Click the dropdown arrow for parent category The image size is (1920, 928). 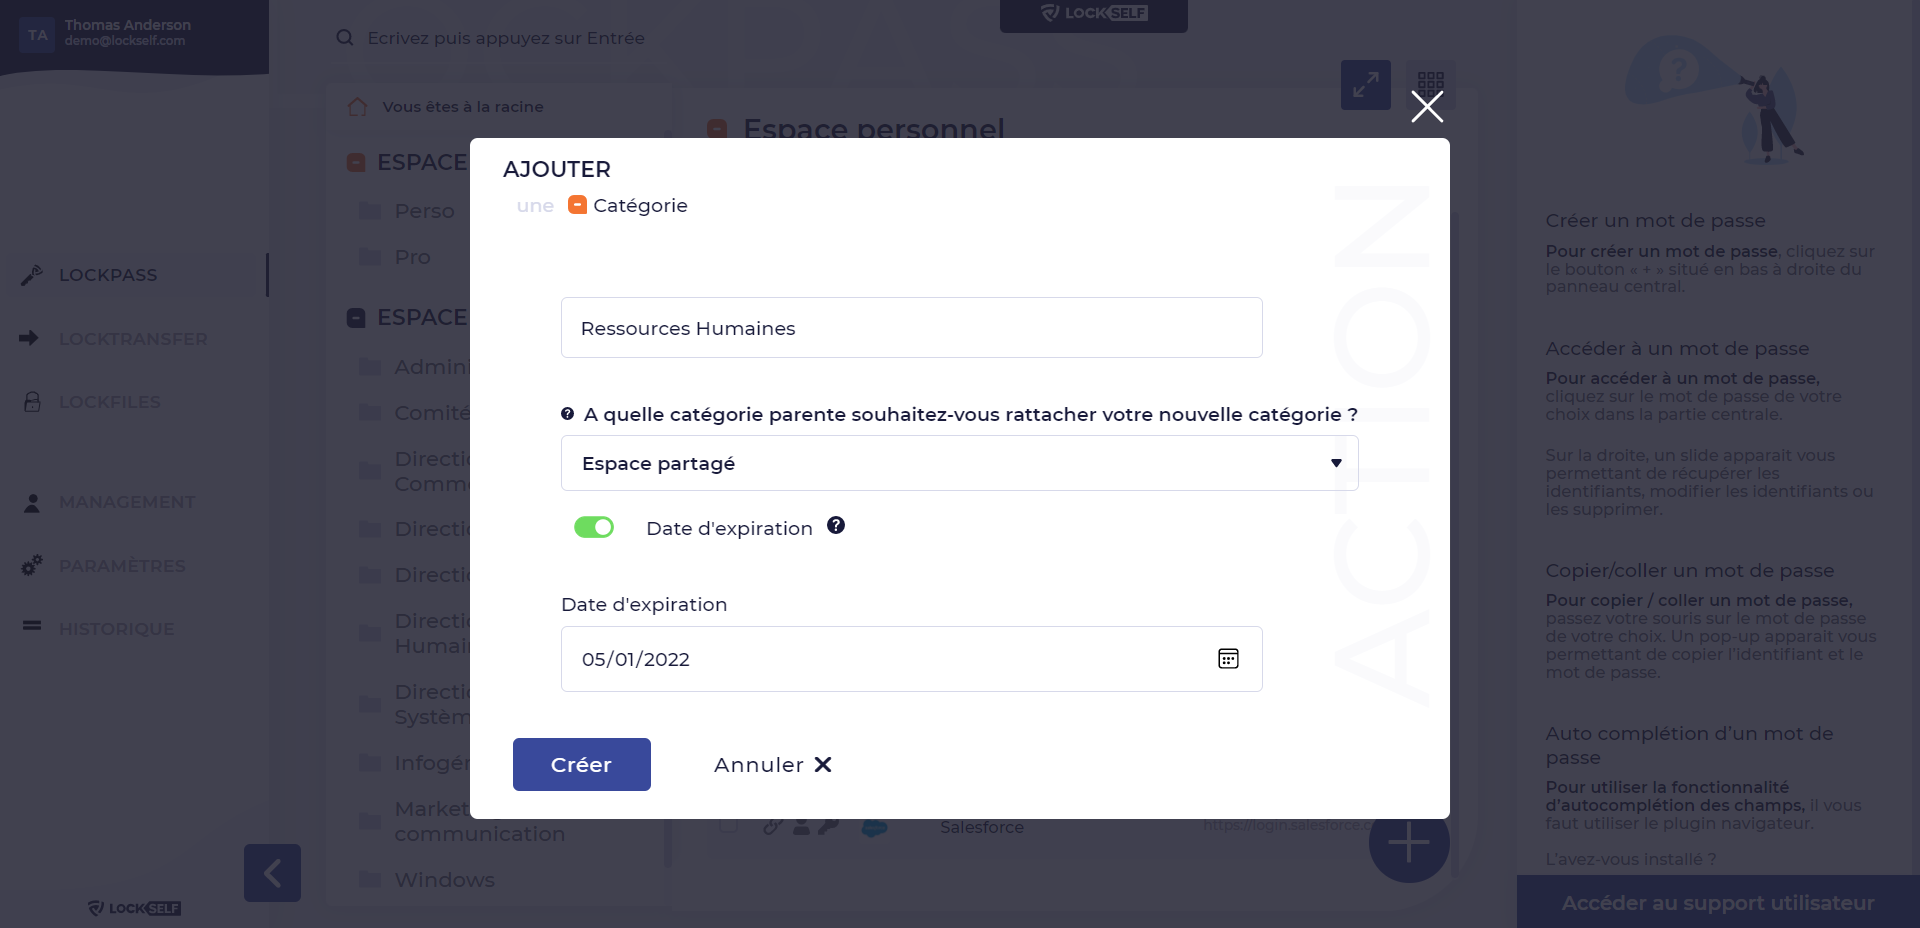coord(1336,463)
